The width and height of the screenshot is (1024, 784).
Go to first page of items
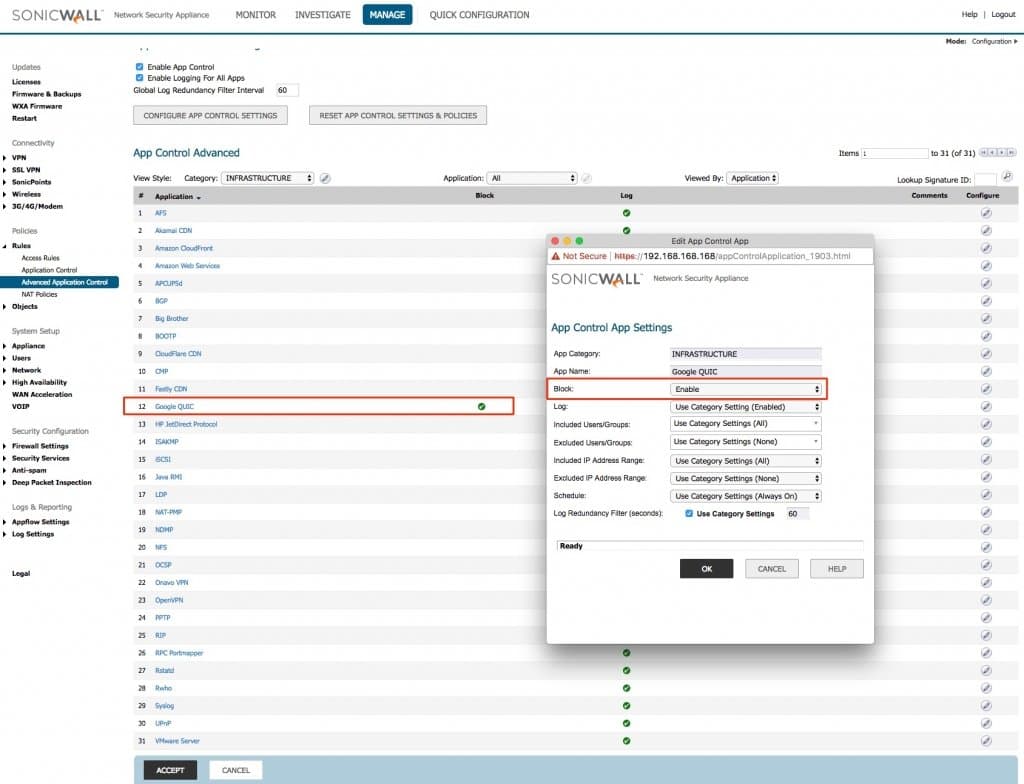click(983, 152)
